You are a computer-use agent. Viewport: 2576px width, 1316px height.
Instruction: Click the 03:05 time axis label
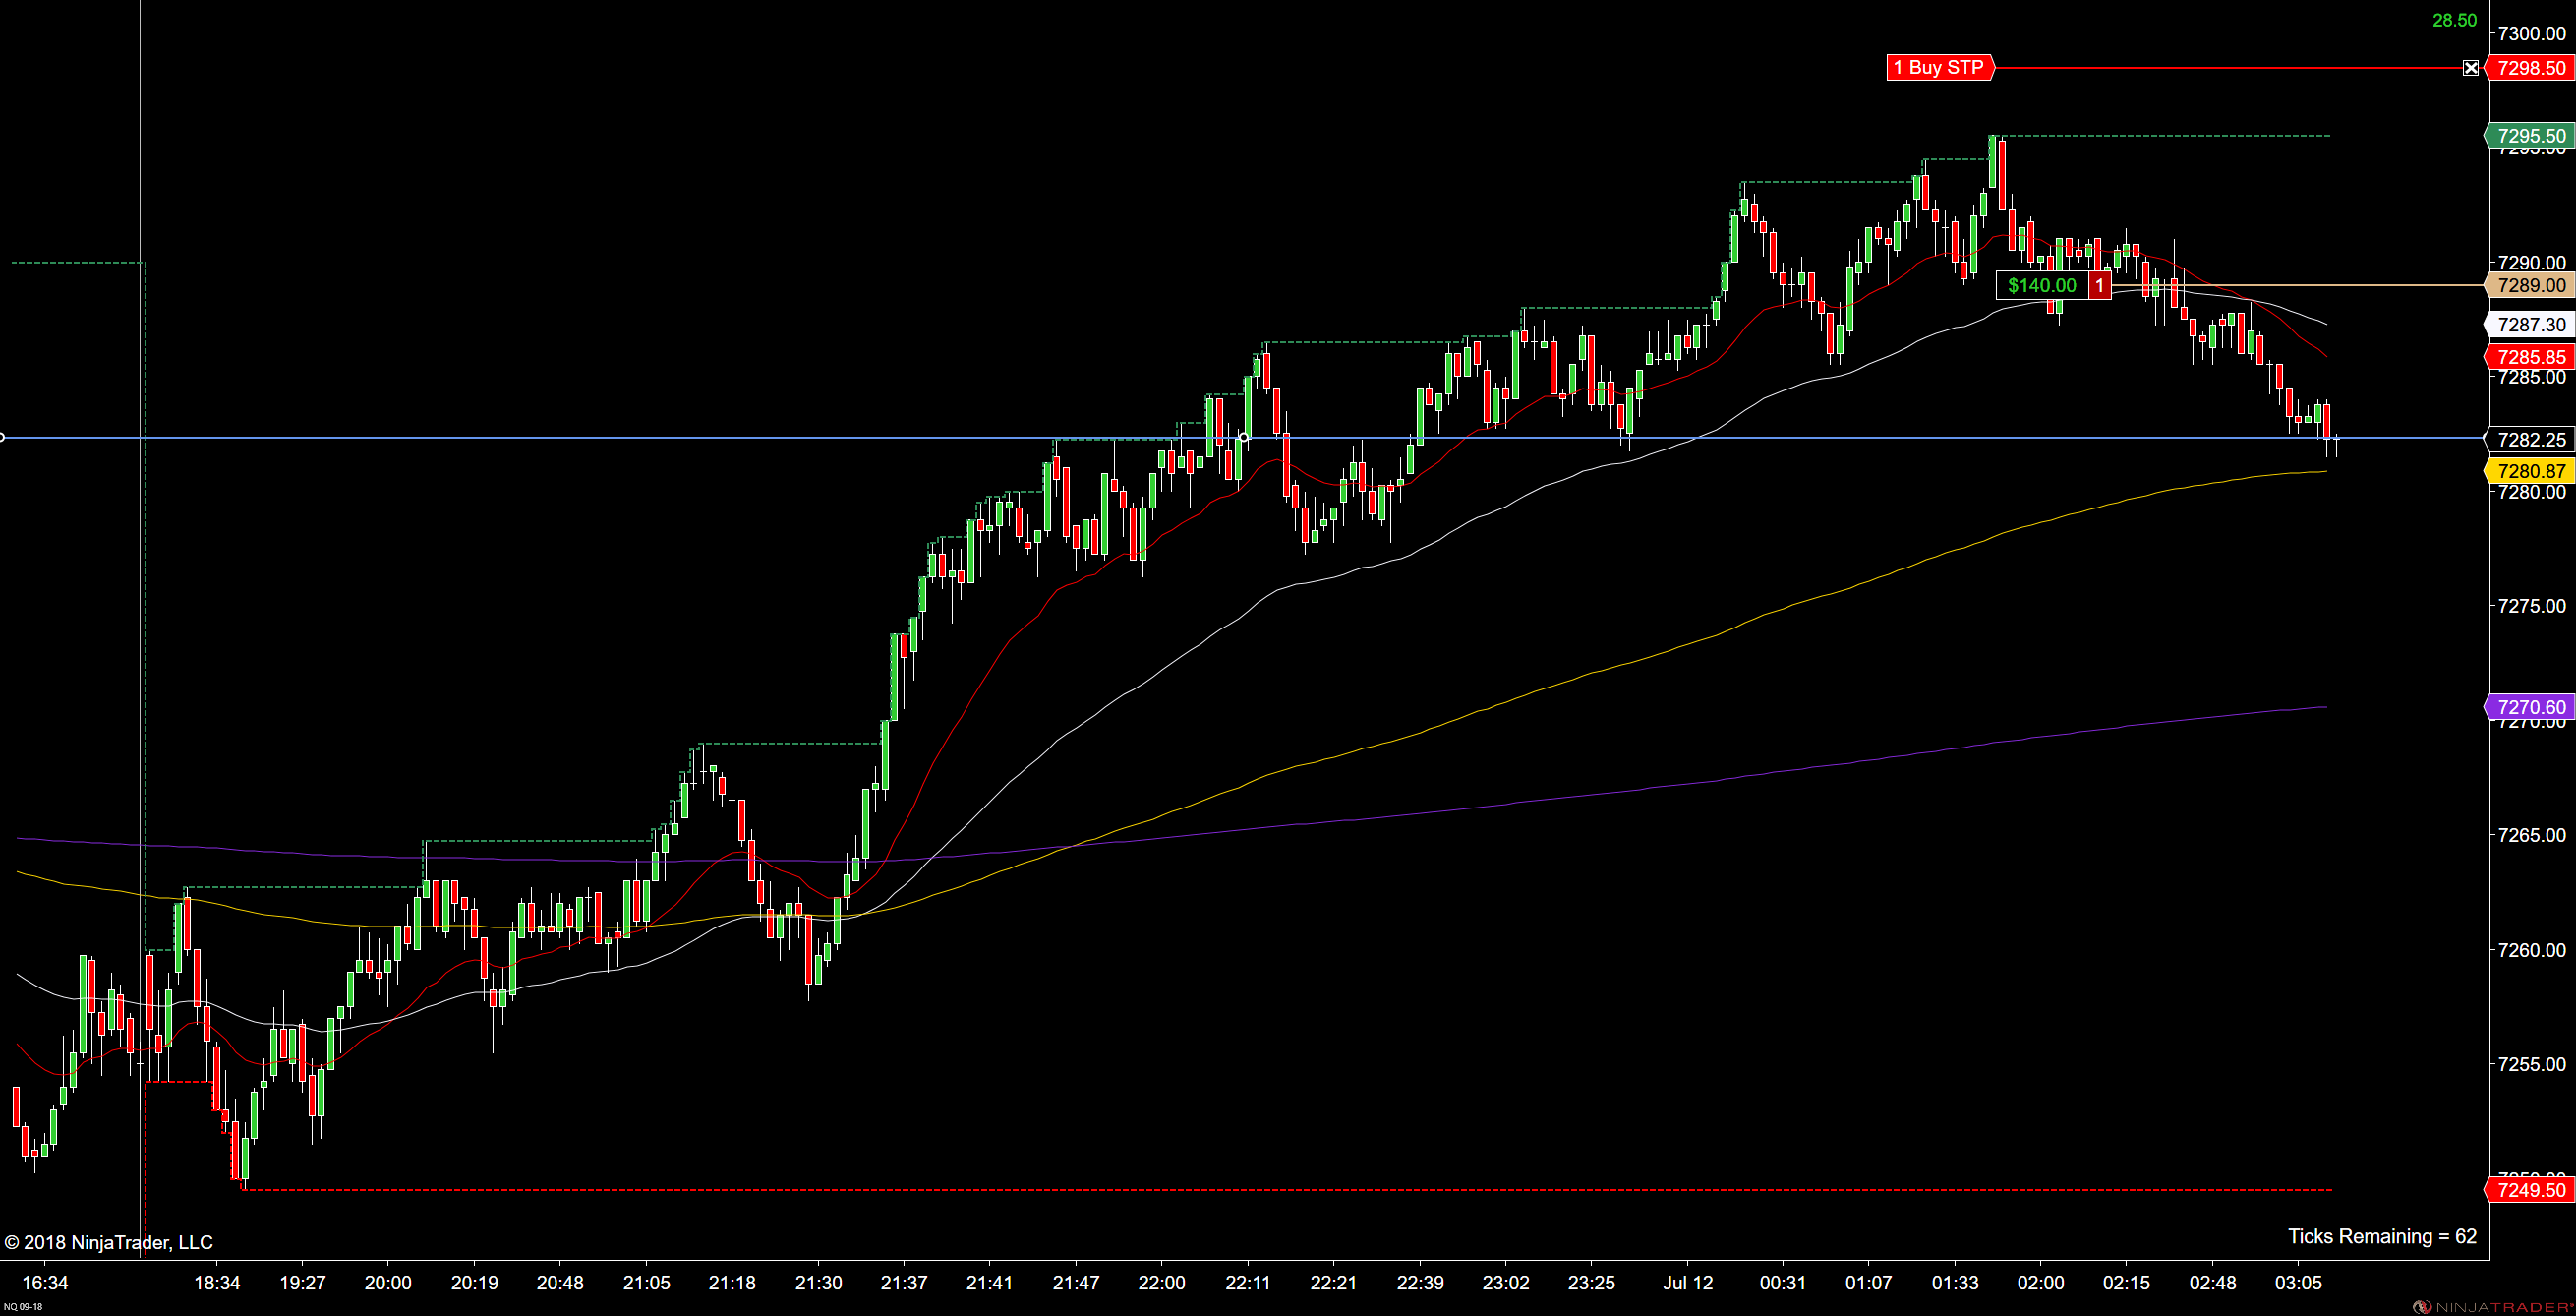coord(2298,1283)
